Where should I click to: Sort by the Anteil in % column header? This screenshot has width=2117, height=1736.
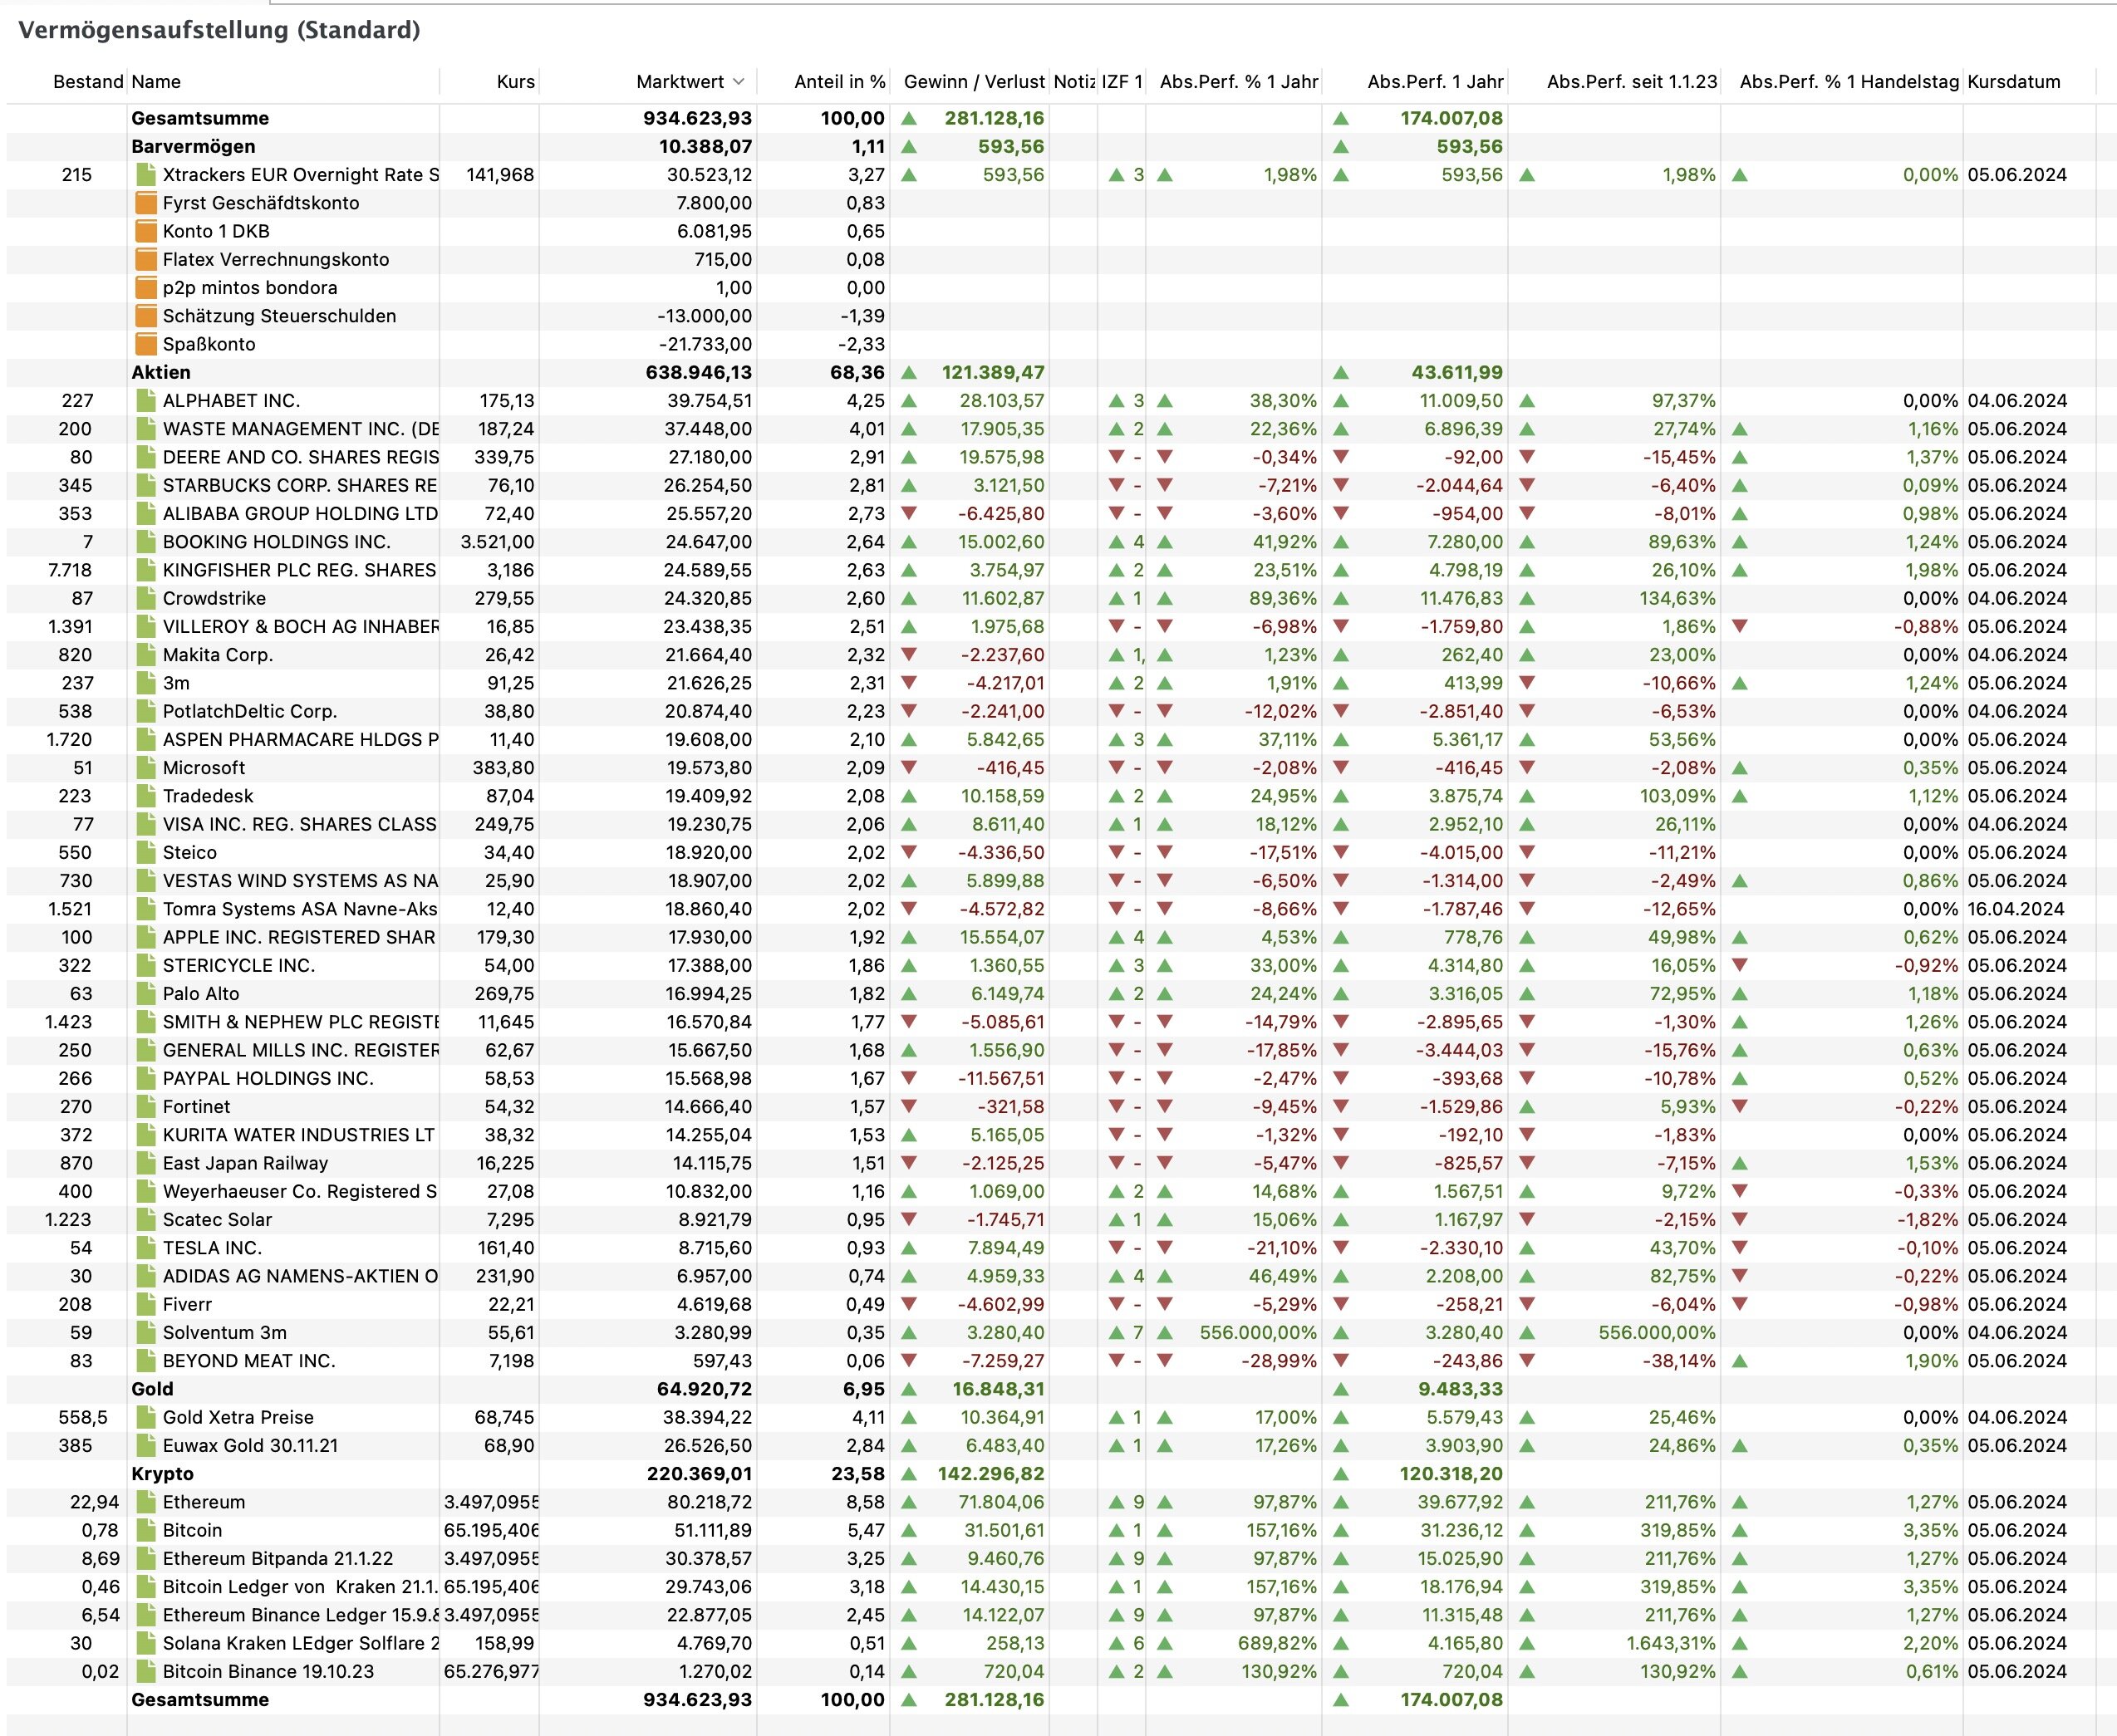[x=839, y=82]
